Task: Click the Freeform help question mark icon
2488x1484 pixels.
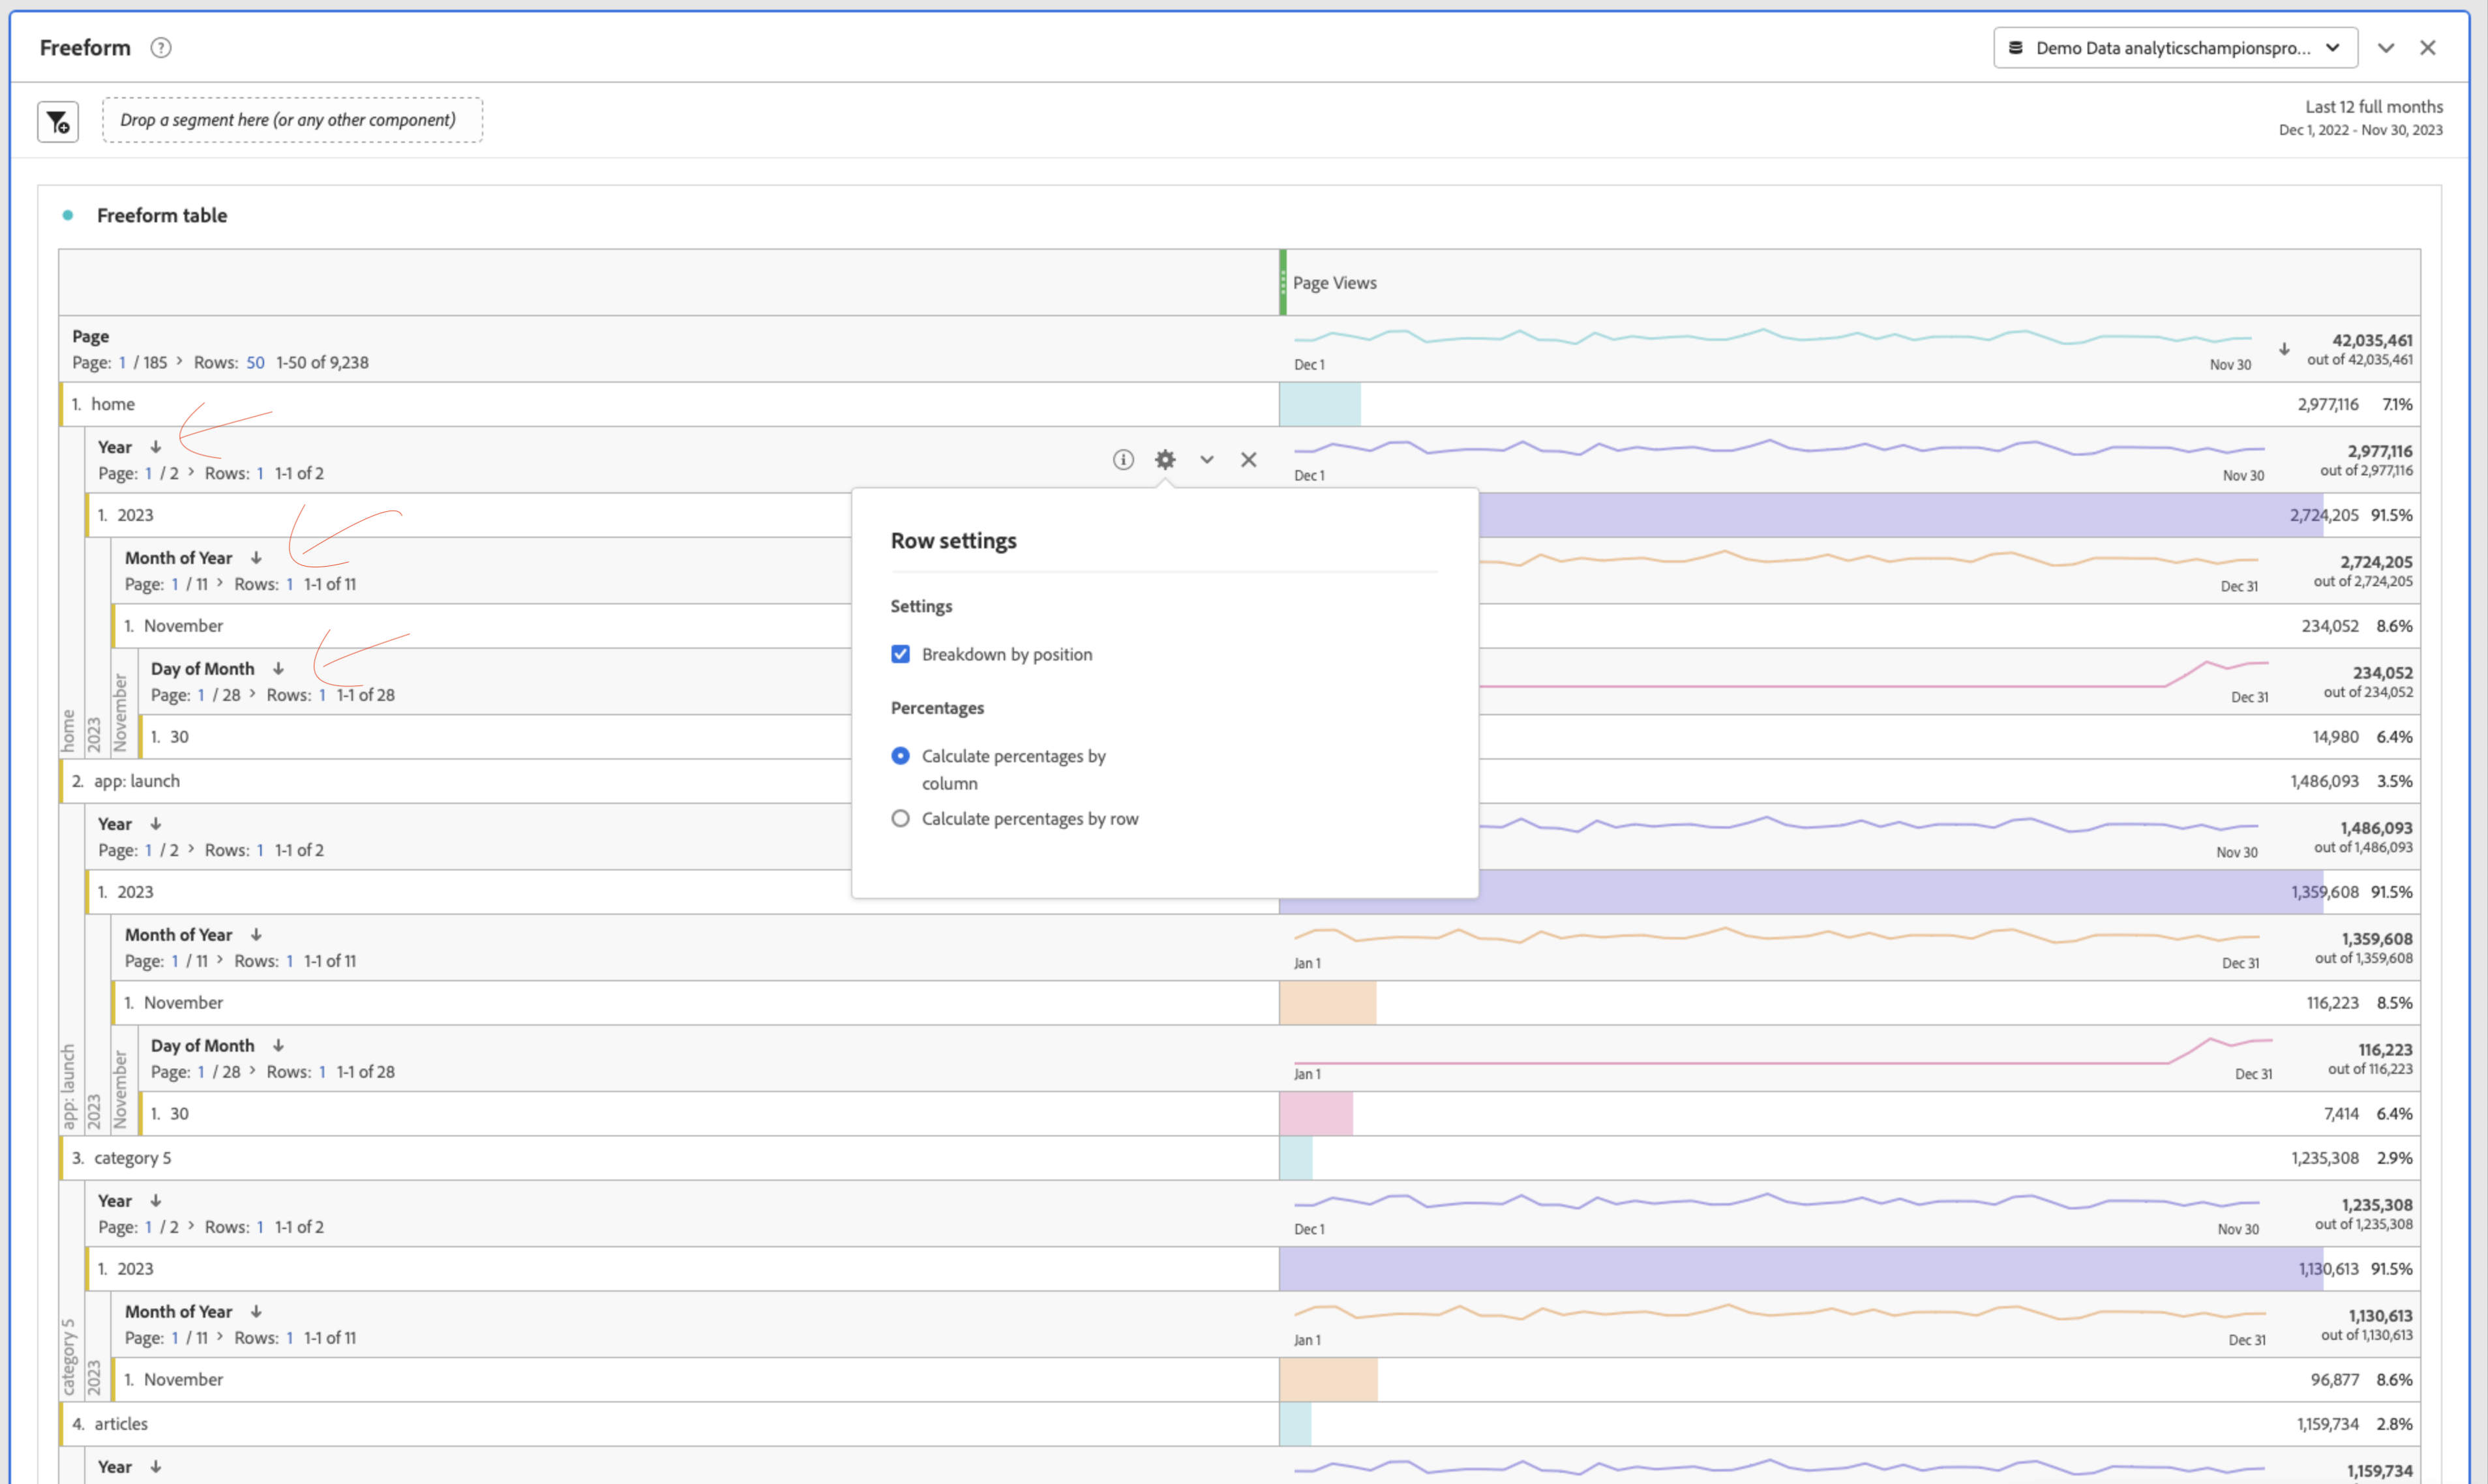Action: click(x=161, y=47)
